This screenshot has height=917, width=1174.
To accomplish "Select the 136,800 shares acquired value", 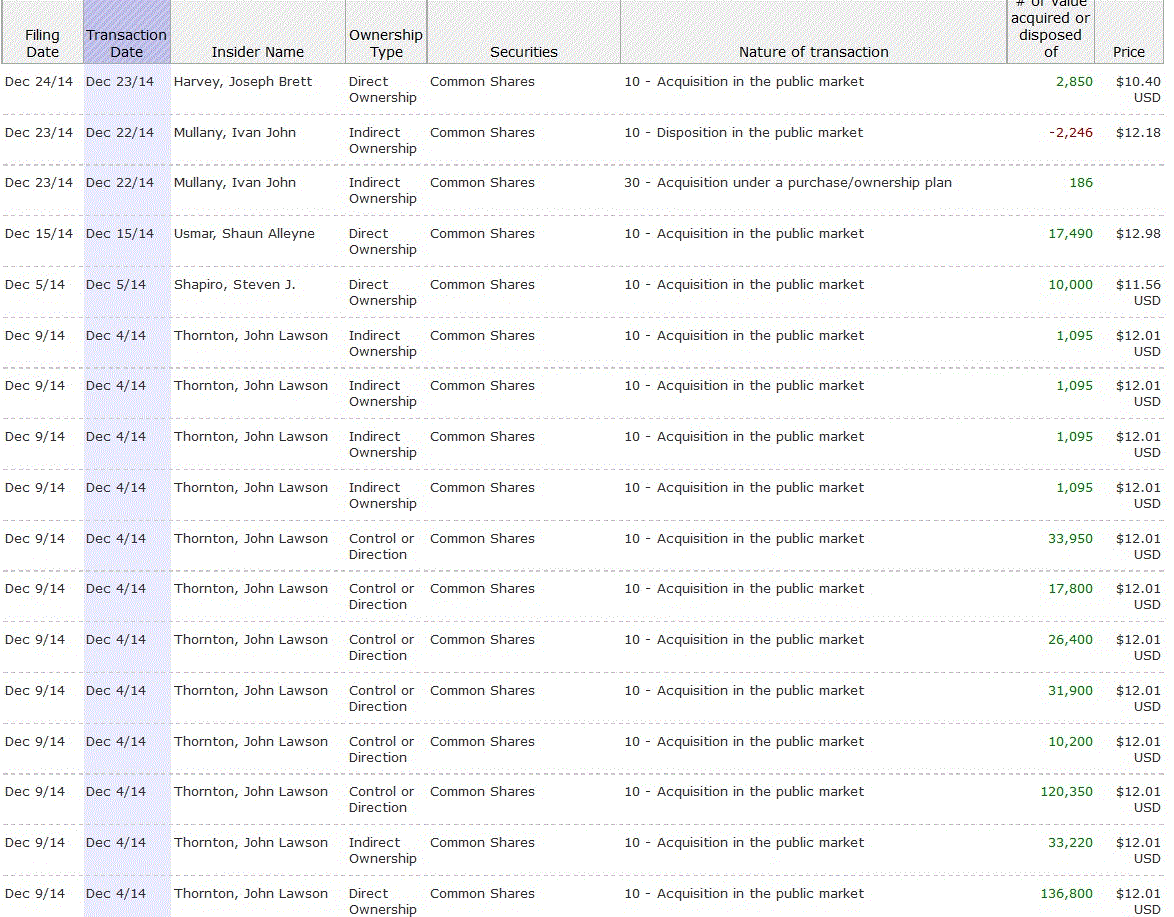I will (1066, 894).
